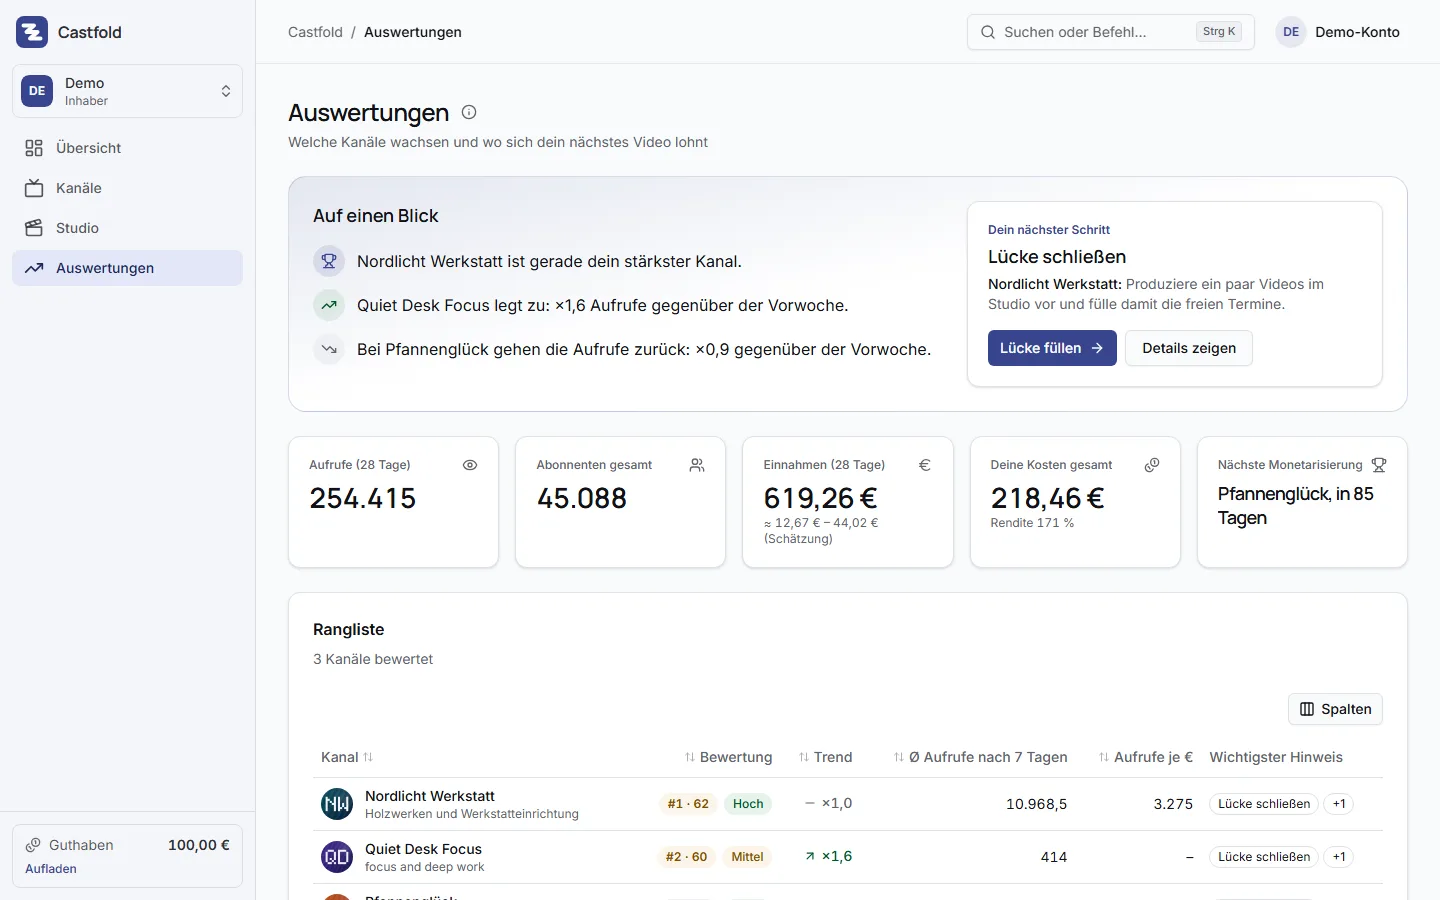Image resolution: width=1440 pixels, height=900 pixels.
Task: Click the Hoch rating badge
Action: [748, 804]
